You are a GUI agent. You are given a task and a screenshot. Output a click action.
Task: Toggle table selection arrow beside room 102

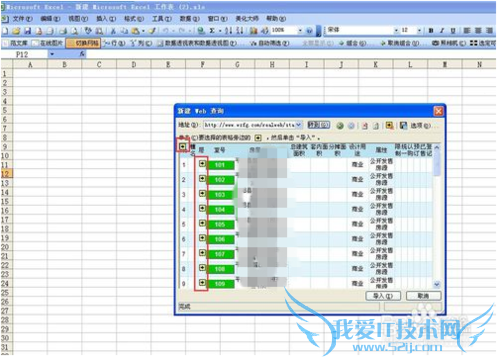pyautogui.click(x=202, y=178)
